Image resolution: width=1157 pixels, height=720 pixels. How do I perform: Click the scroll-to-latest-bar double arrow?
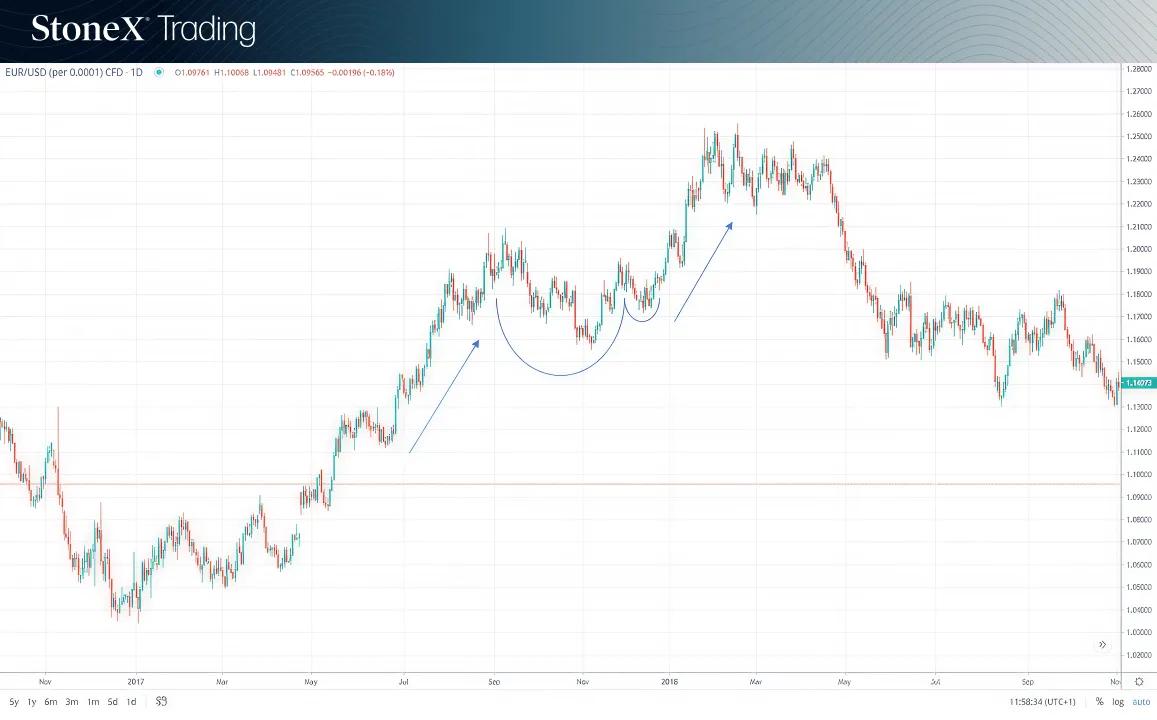(1102, 645)
